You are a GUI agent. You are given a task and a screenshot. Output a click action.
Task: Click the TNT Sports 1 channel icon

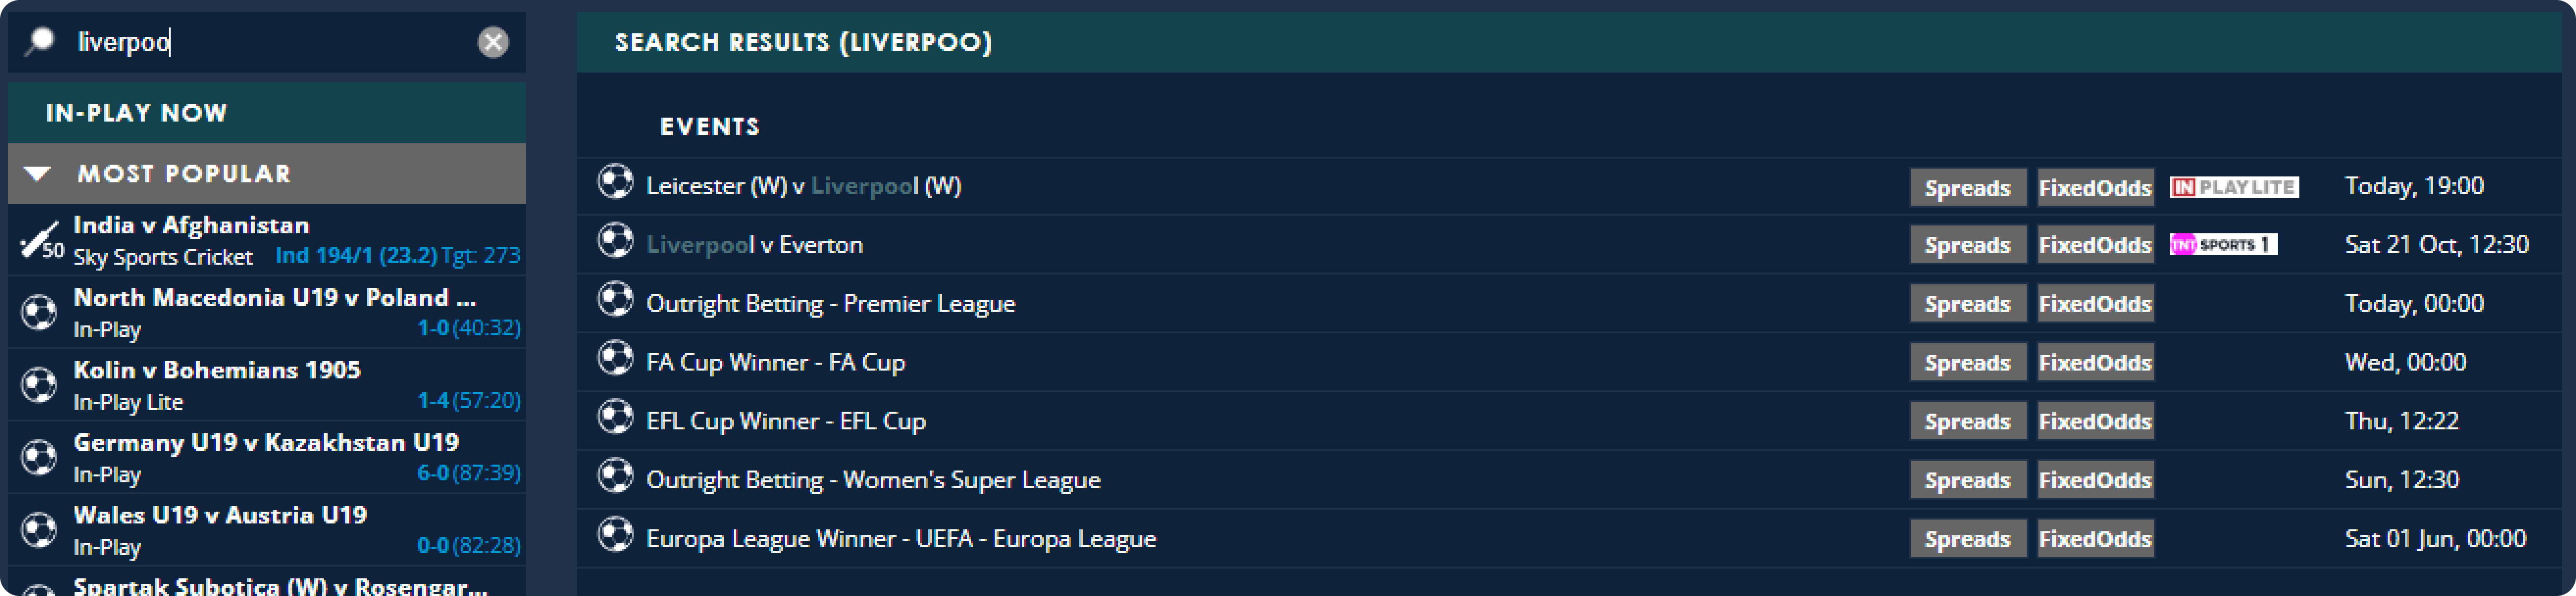point(2222,244)
